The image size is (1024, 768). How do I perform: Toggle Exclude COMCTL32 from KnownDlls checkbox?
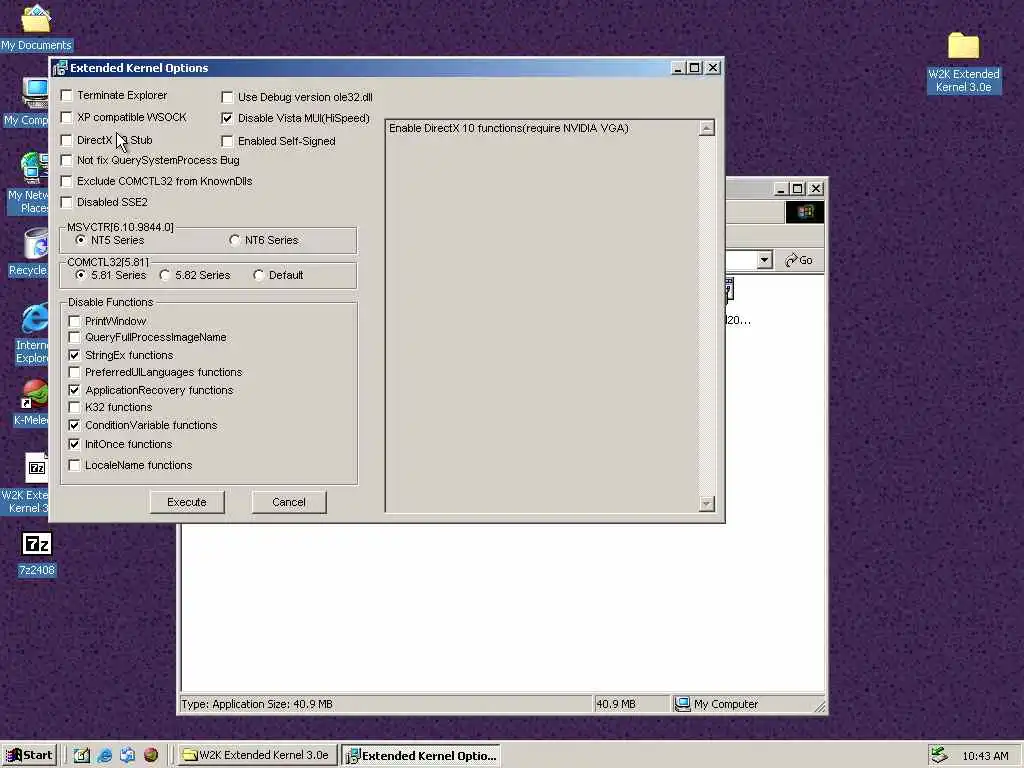tap(67, 182)
